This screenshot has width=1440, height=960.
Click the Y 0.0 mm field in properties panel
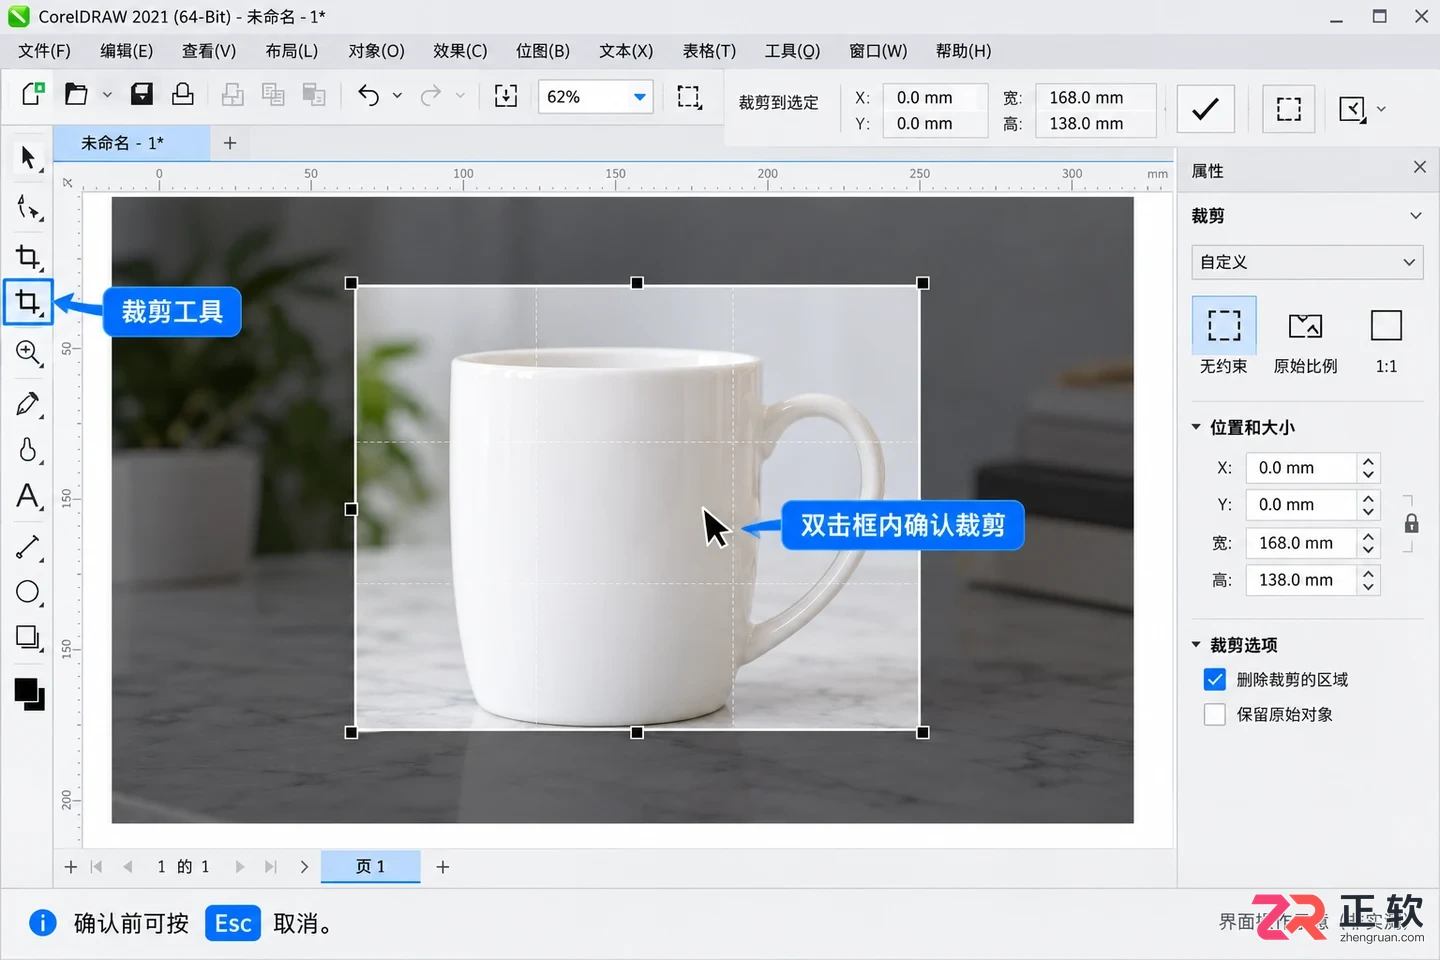[x=1302, y=505]
